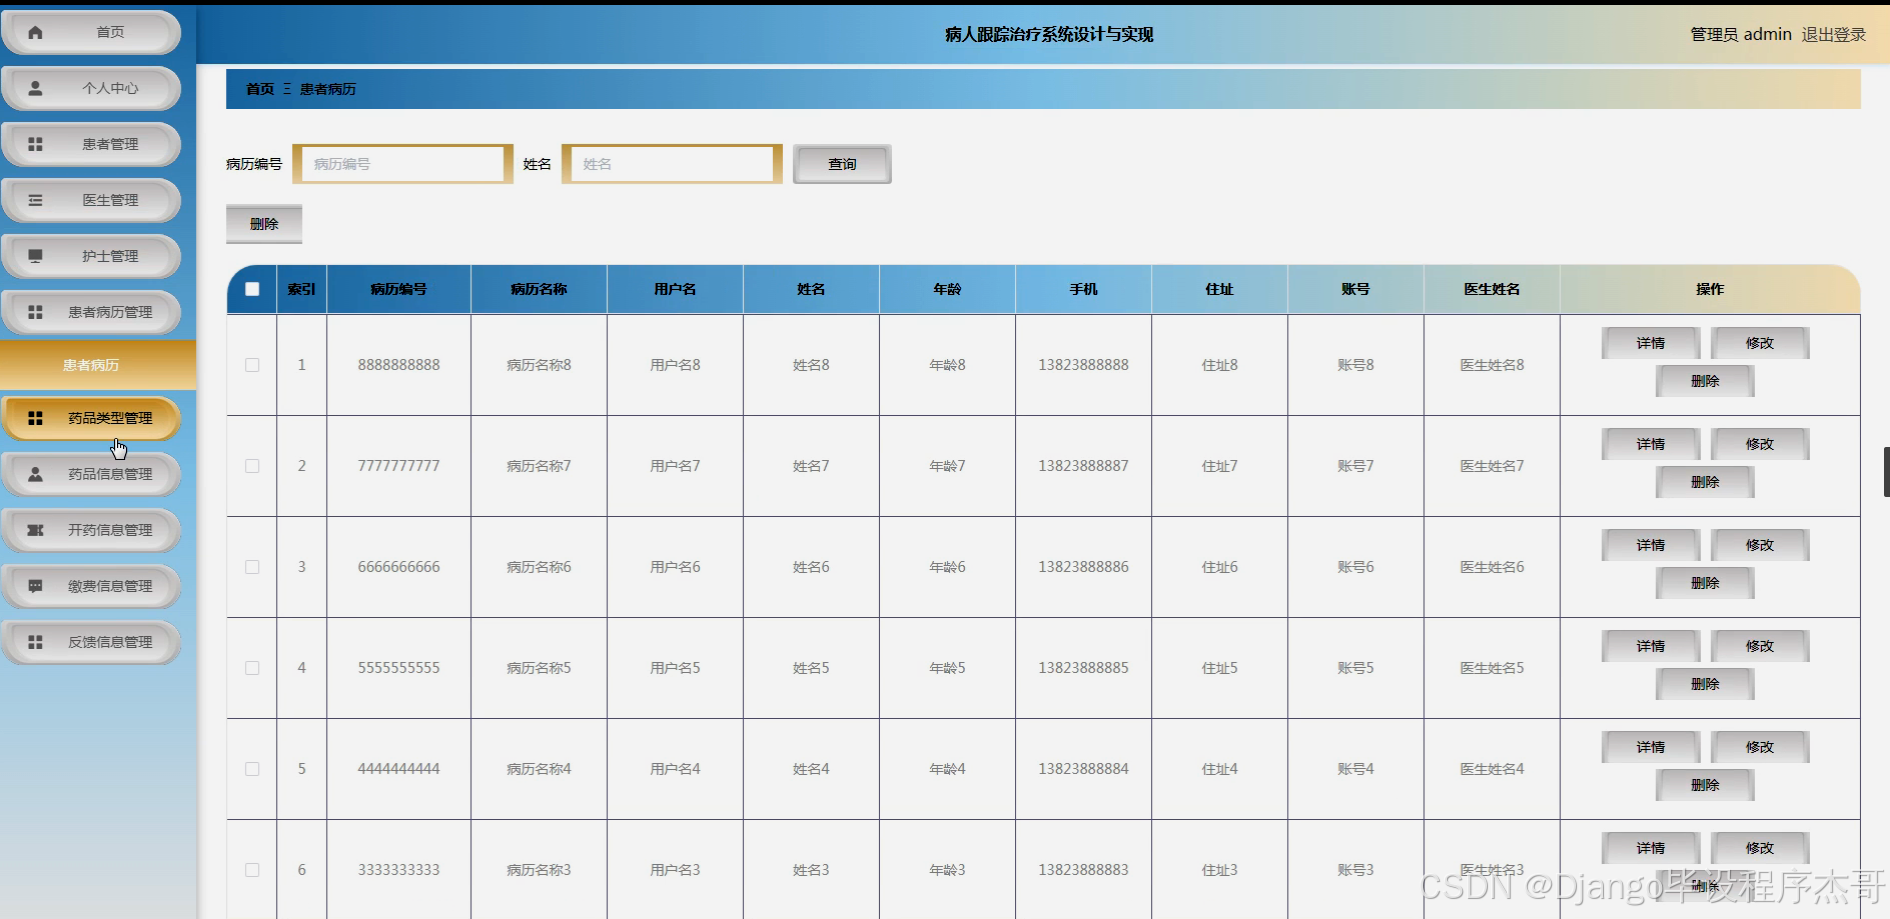This screenshot has height=919, width=1890.
Task: Check the row with record 7777777777
Action: coord(252,466)
